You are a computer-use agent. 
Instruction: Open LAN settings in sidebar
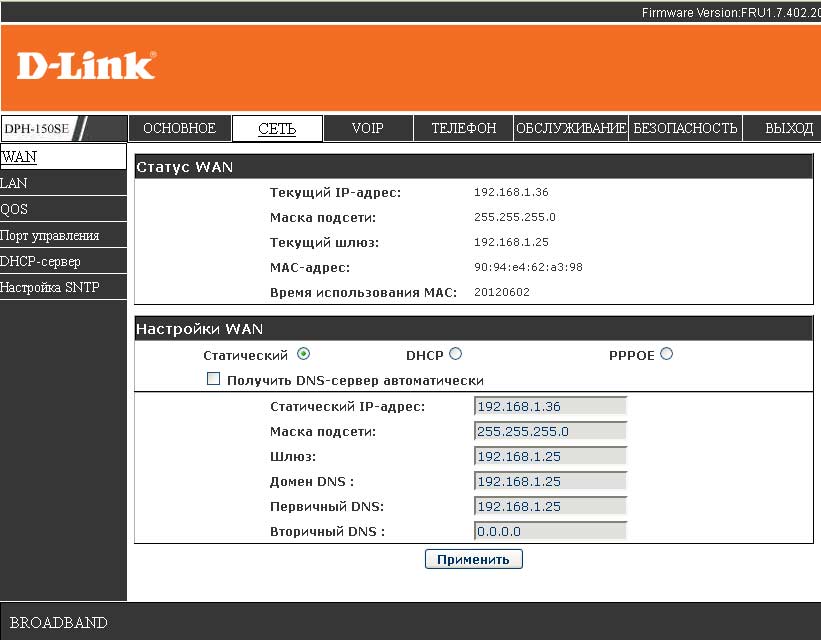point(14,183)
